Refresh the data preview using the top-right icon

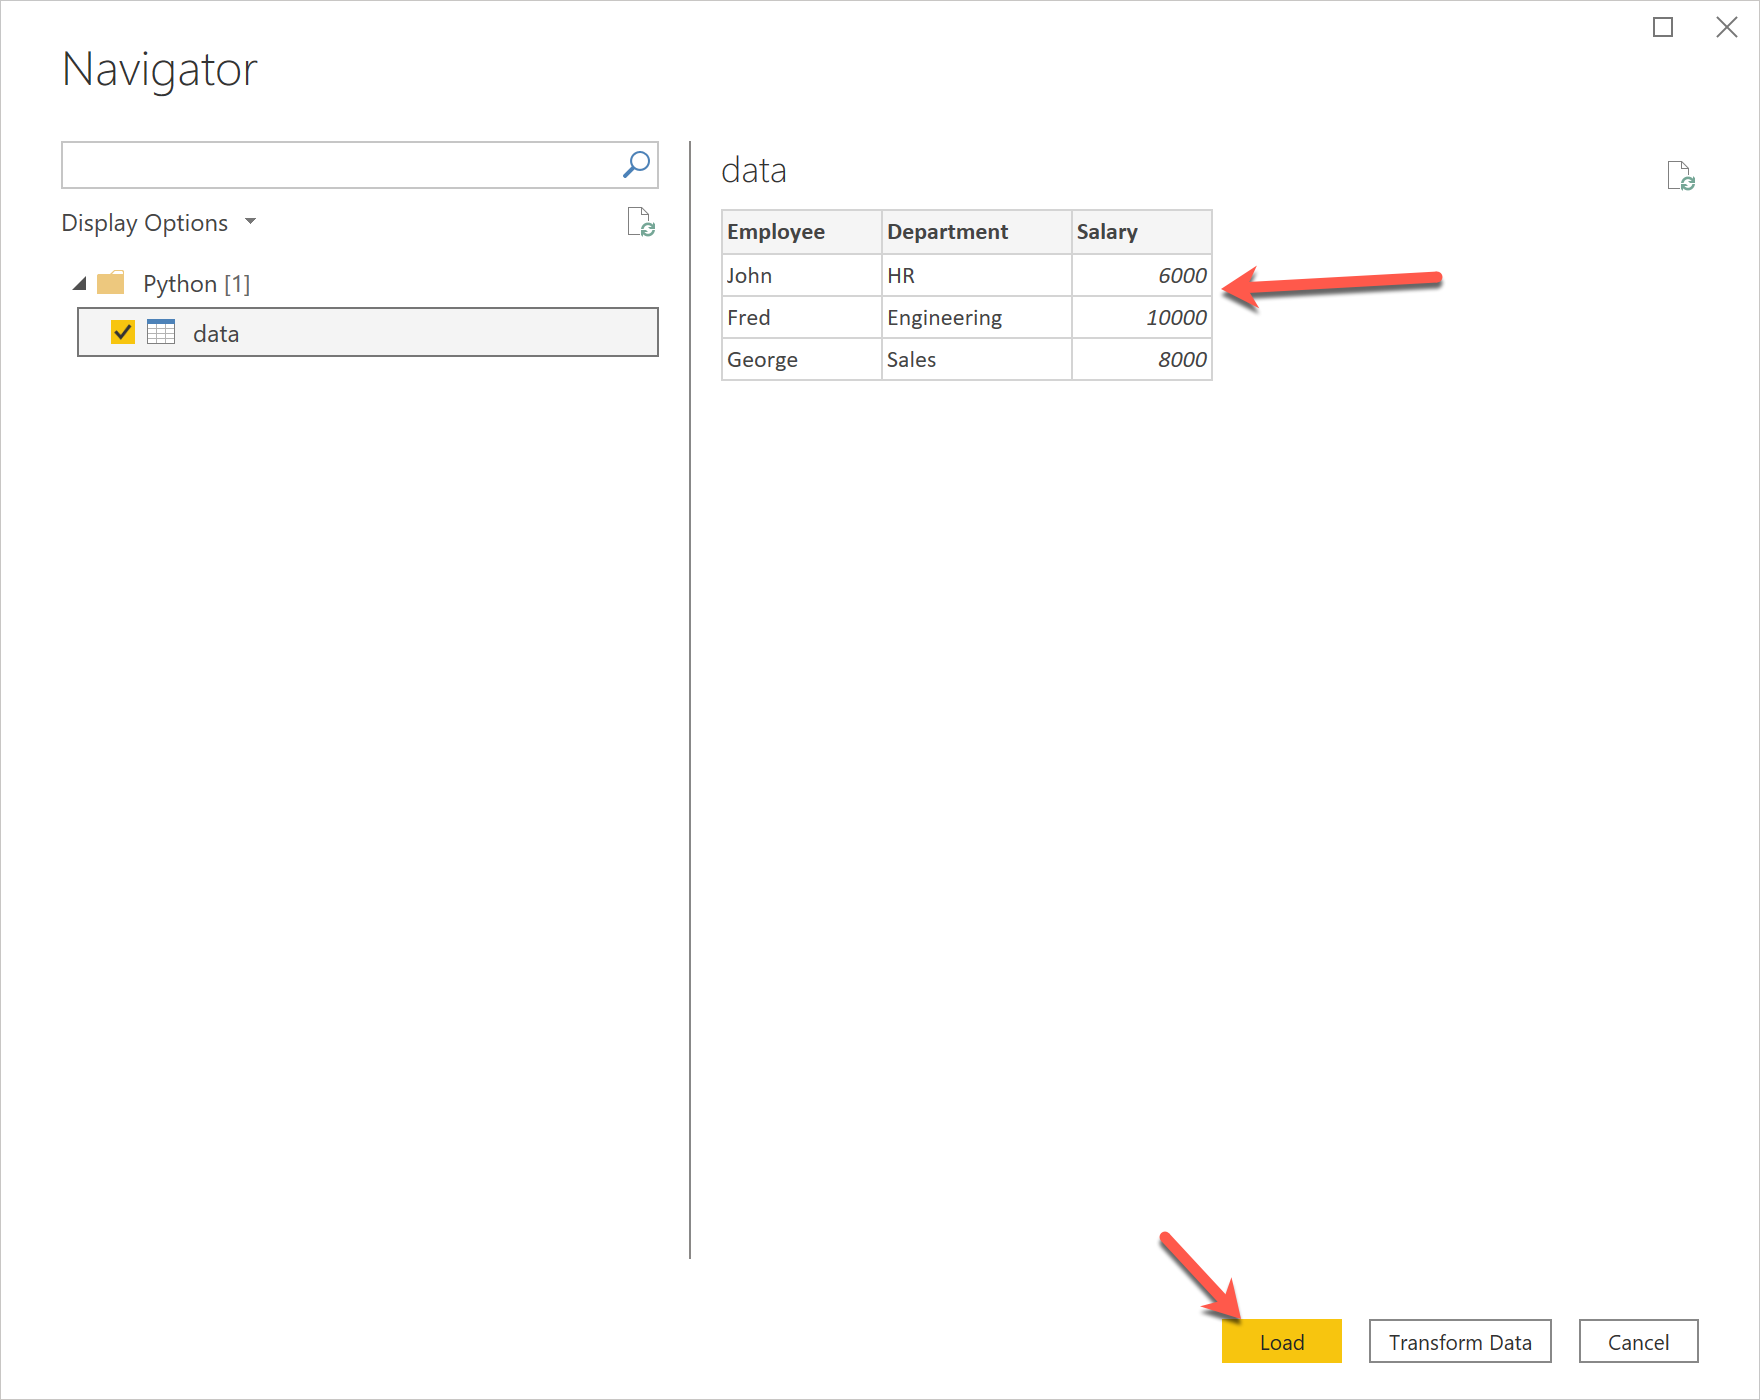[x=1682, y=177]
